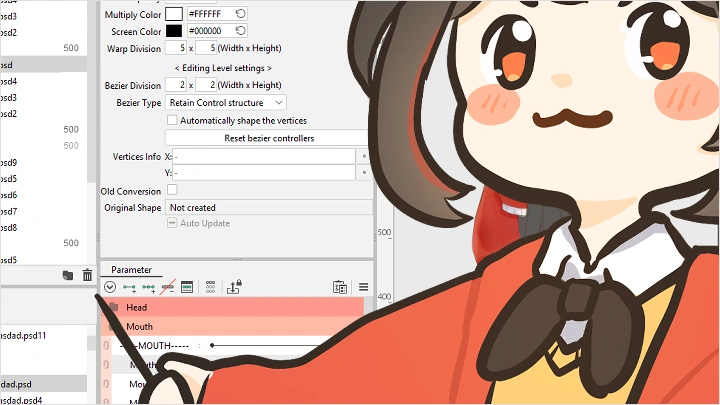720x405 pixels.
Task: Enable Automatically shape the vertices
Action: pyautogui.click(x=172, y=120)
